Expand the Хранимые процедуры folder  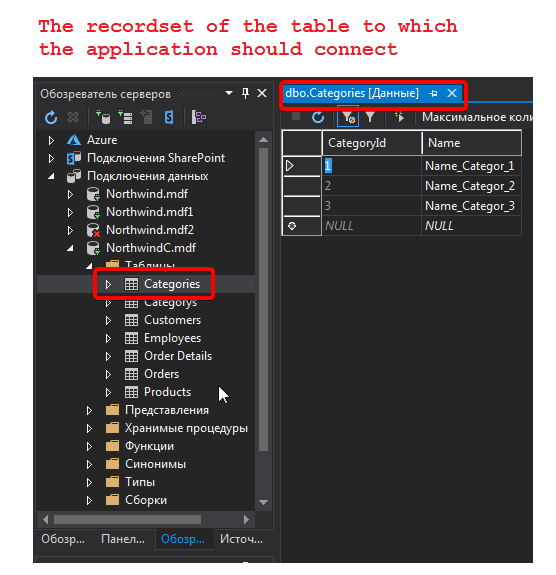89,428
